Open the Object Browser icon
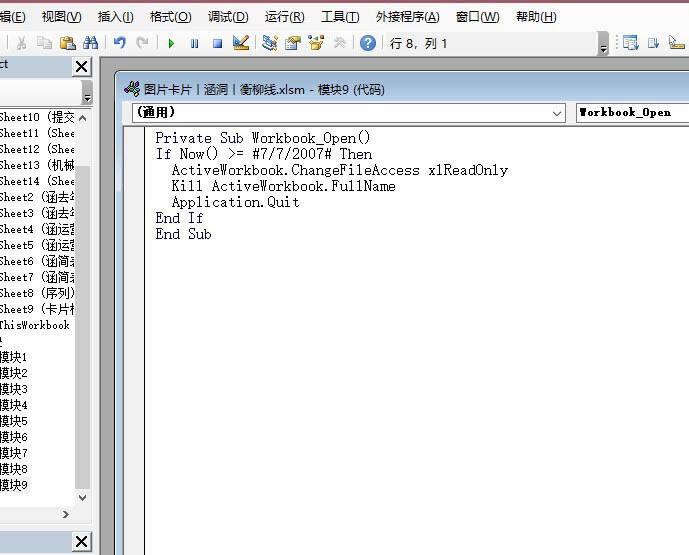Viewport: 689px width, 555px height. [x=316, y=43]
